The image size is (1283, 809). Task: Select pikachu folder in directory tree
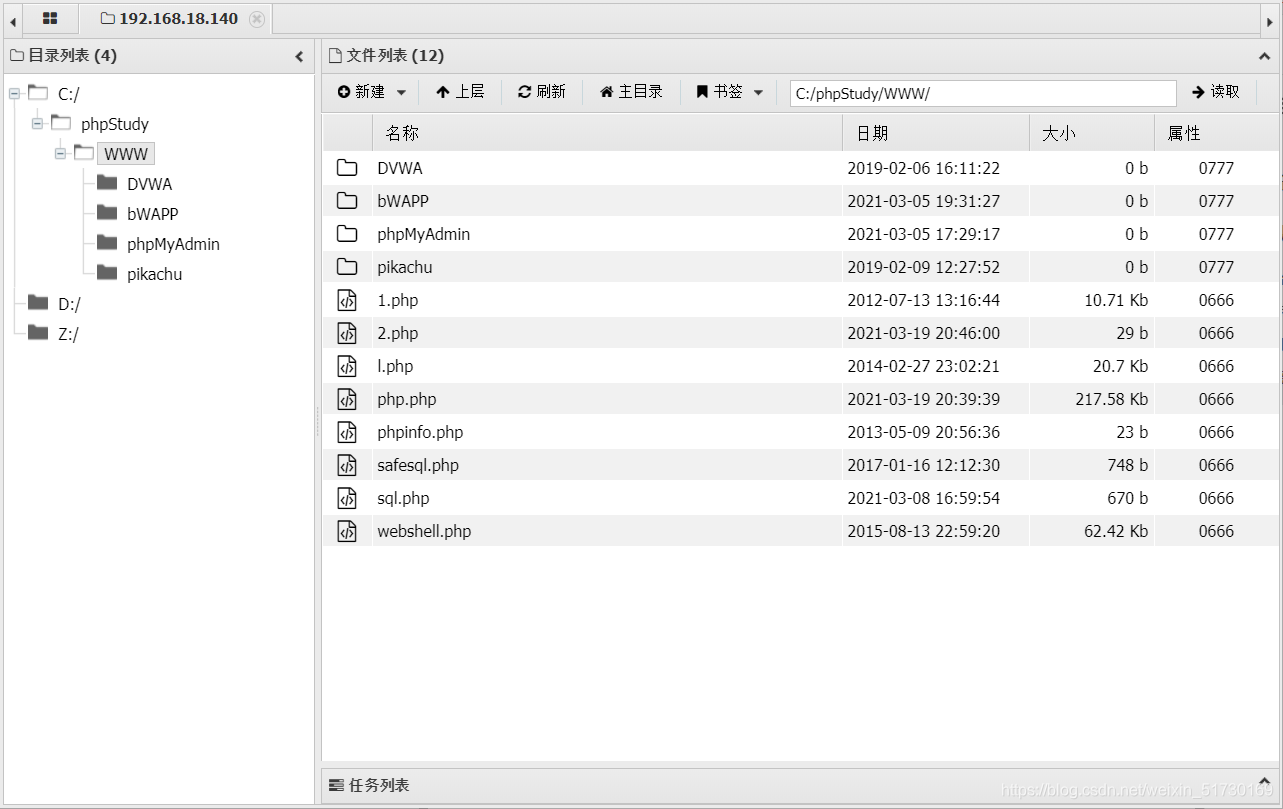(155, 274)
